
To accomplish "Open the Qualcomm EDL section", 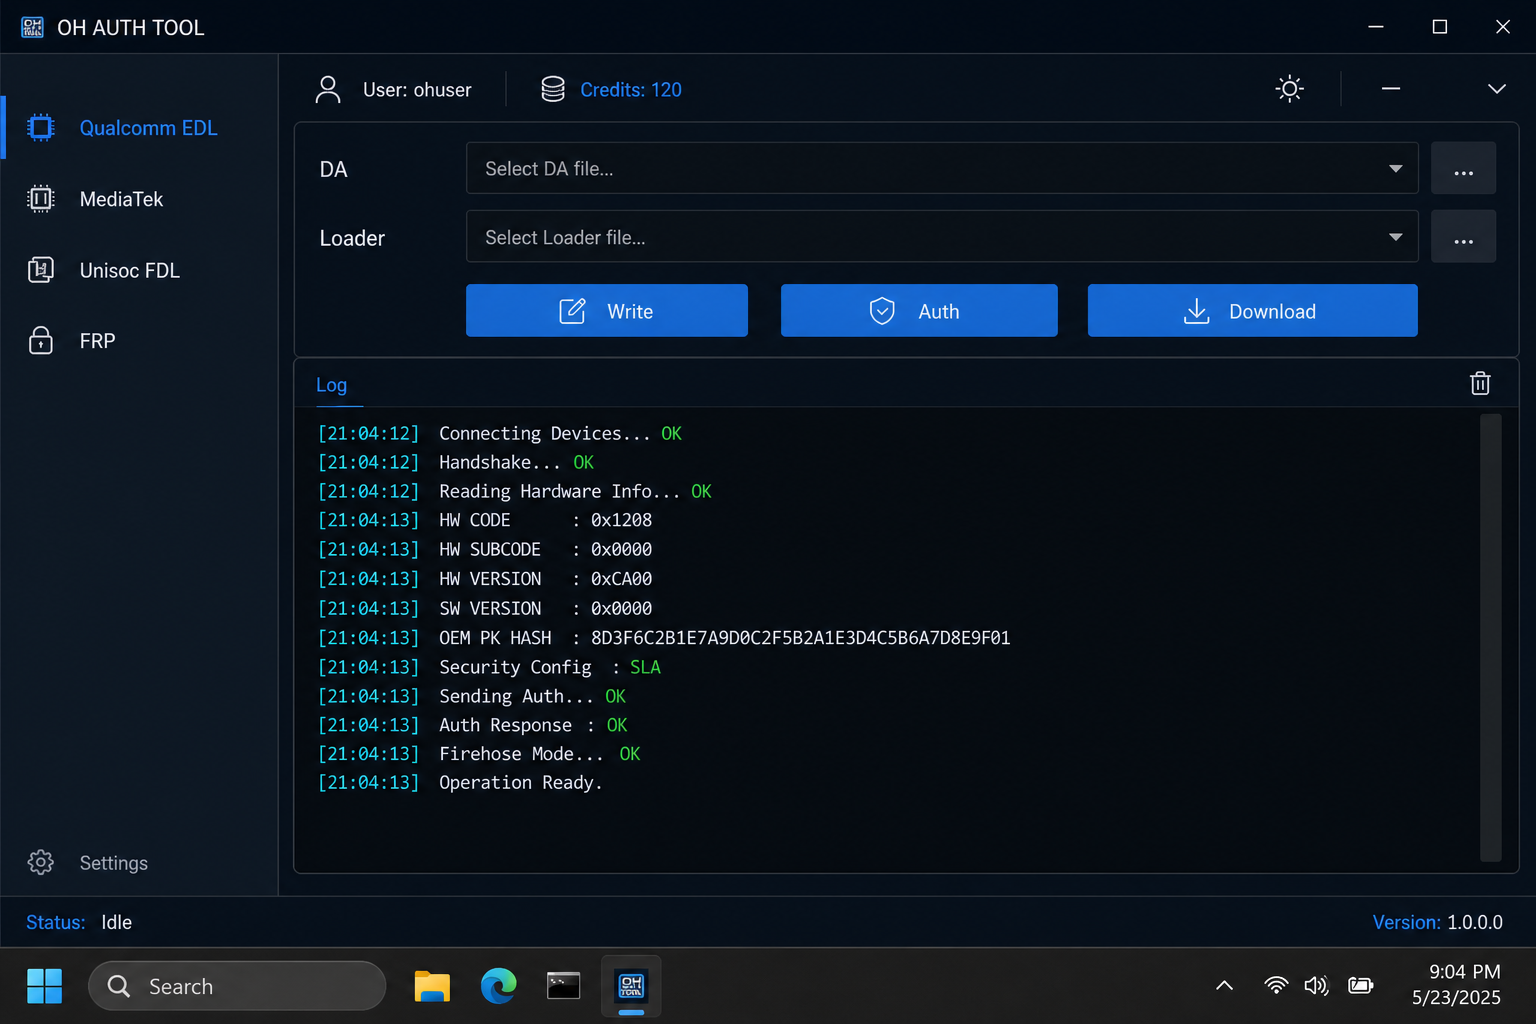I will [x=139, y=128].
